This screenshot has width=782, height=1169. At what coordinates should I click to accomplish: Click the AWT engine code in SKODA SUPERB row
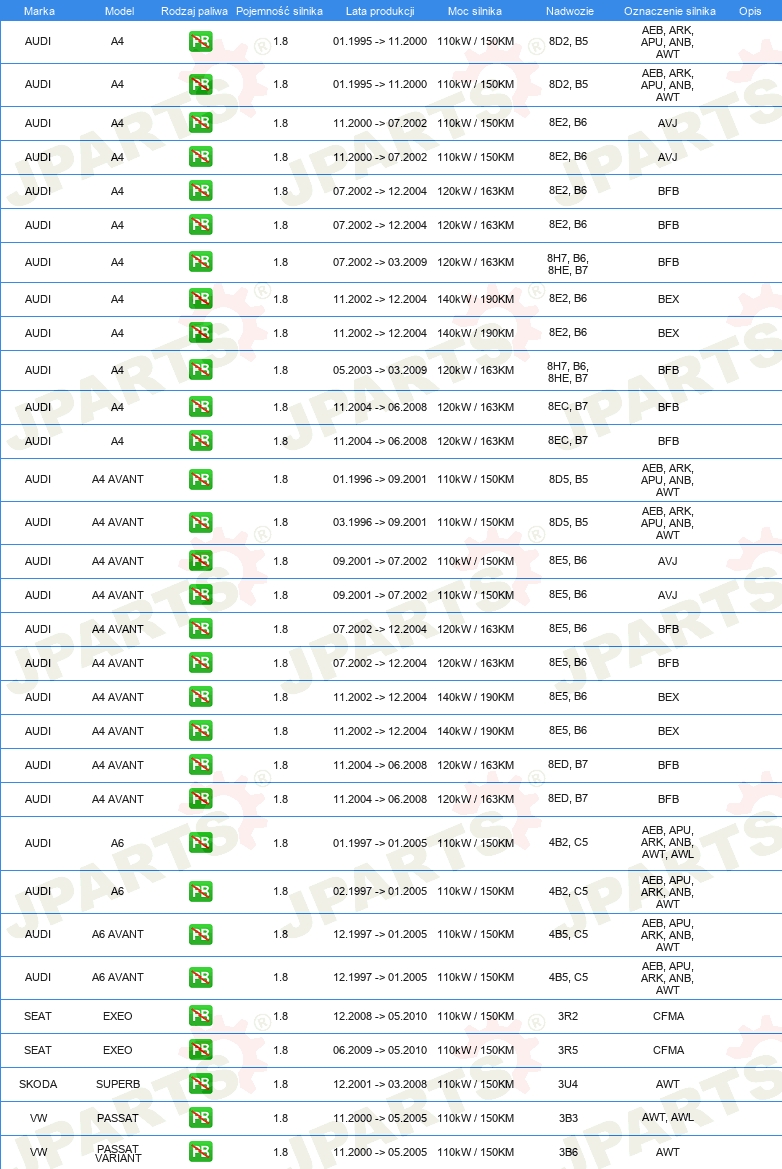668,1084
